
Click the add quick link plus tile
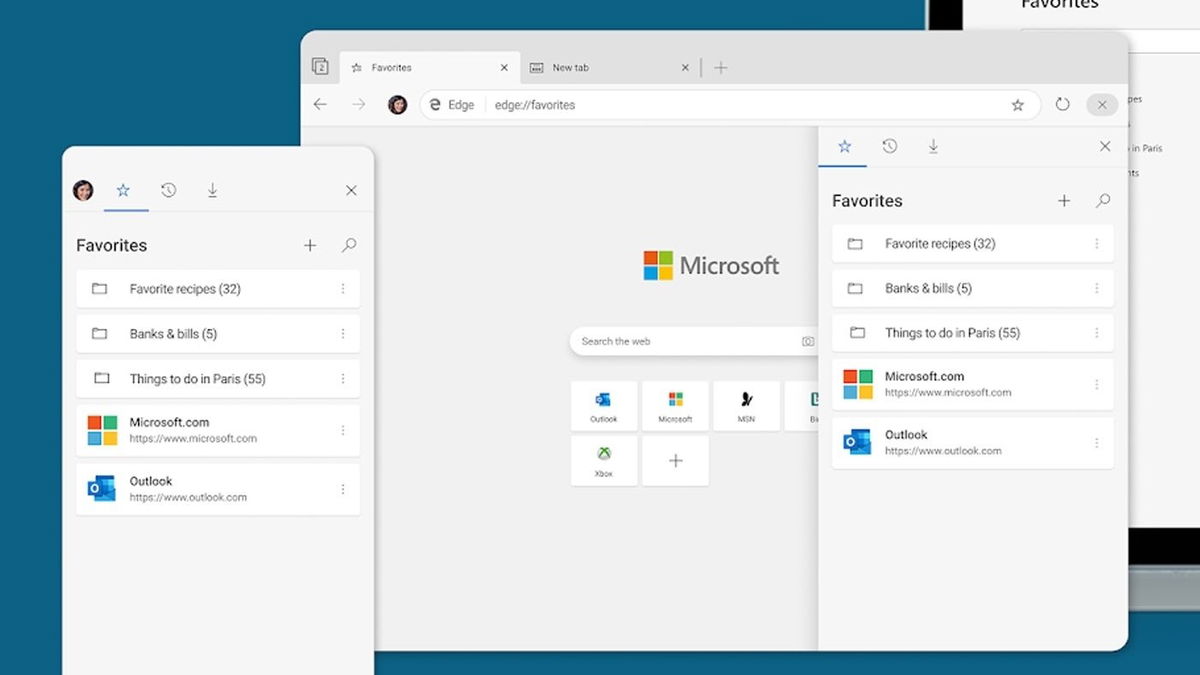(x=676, y=461)
